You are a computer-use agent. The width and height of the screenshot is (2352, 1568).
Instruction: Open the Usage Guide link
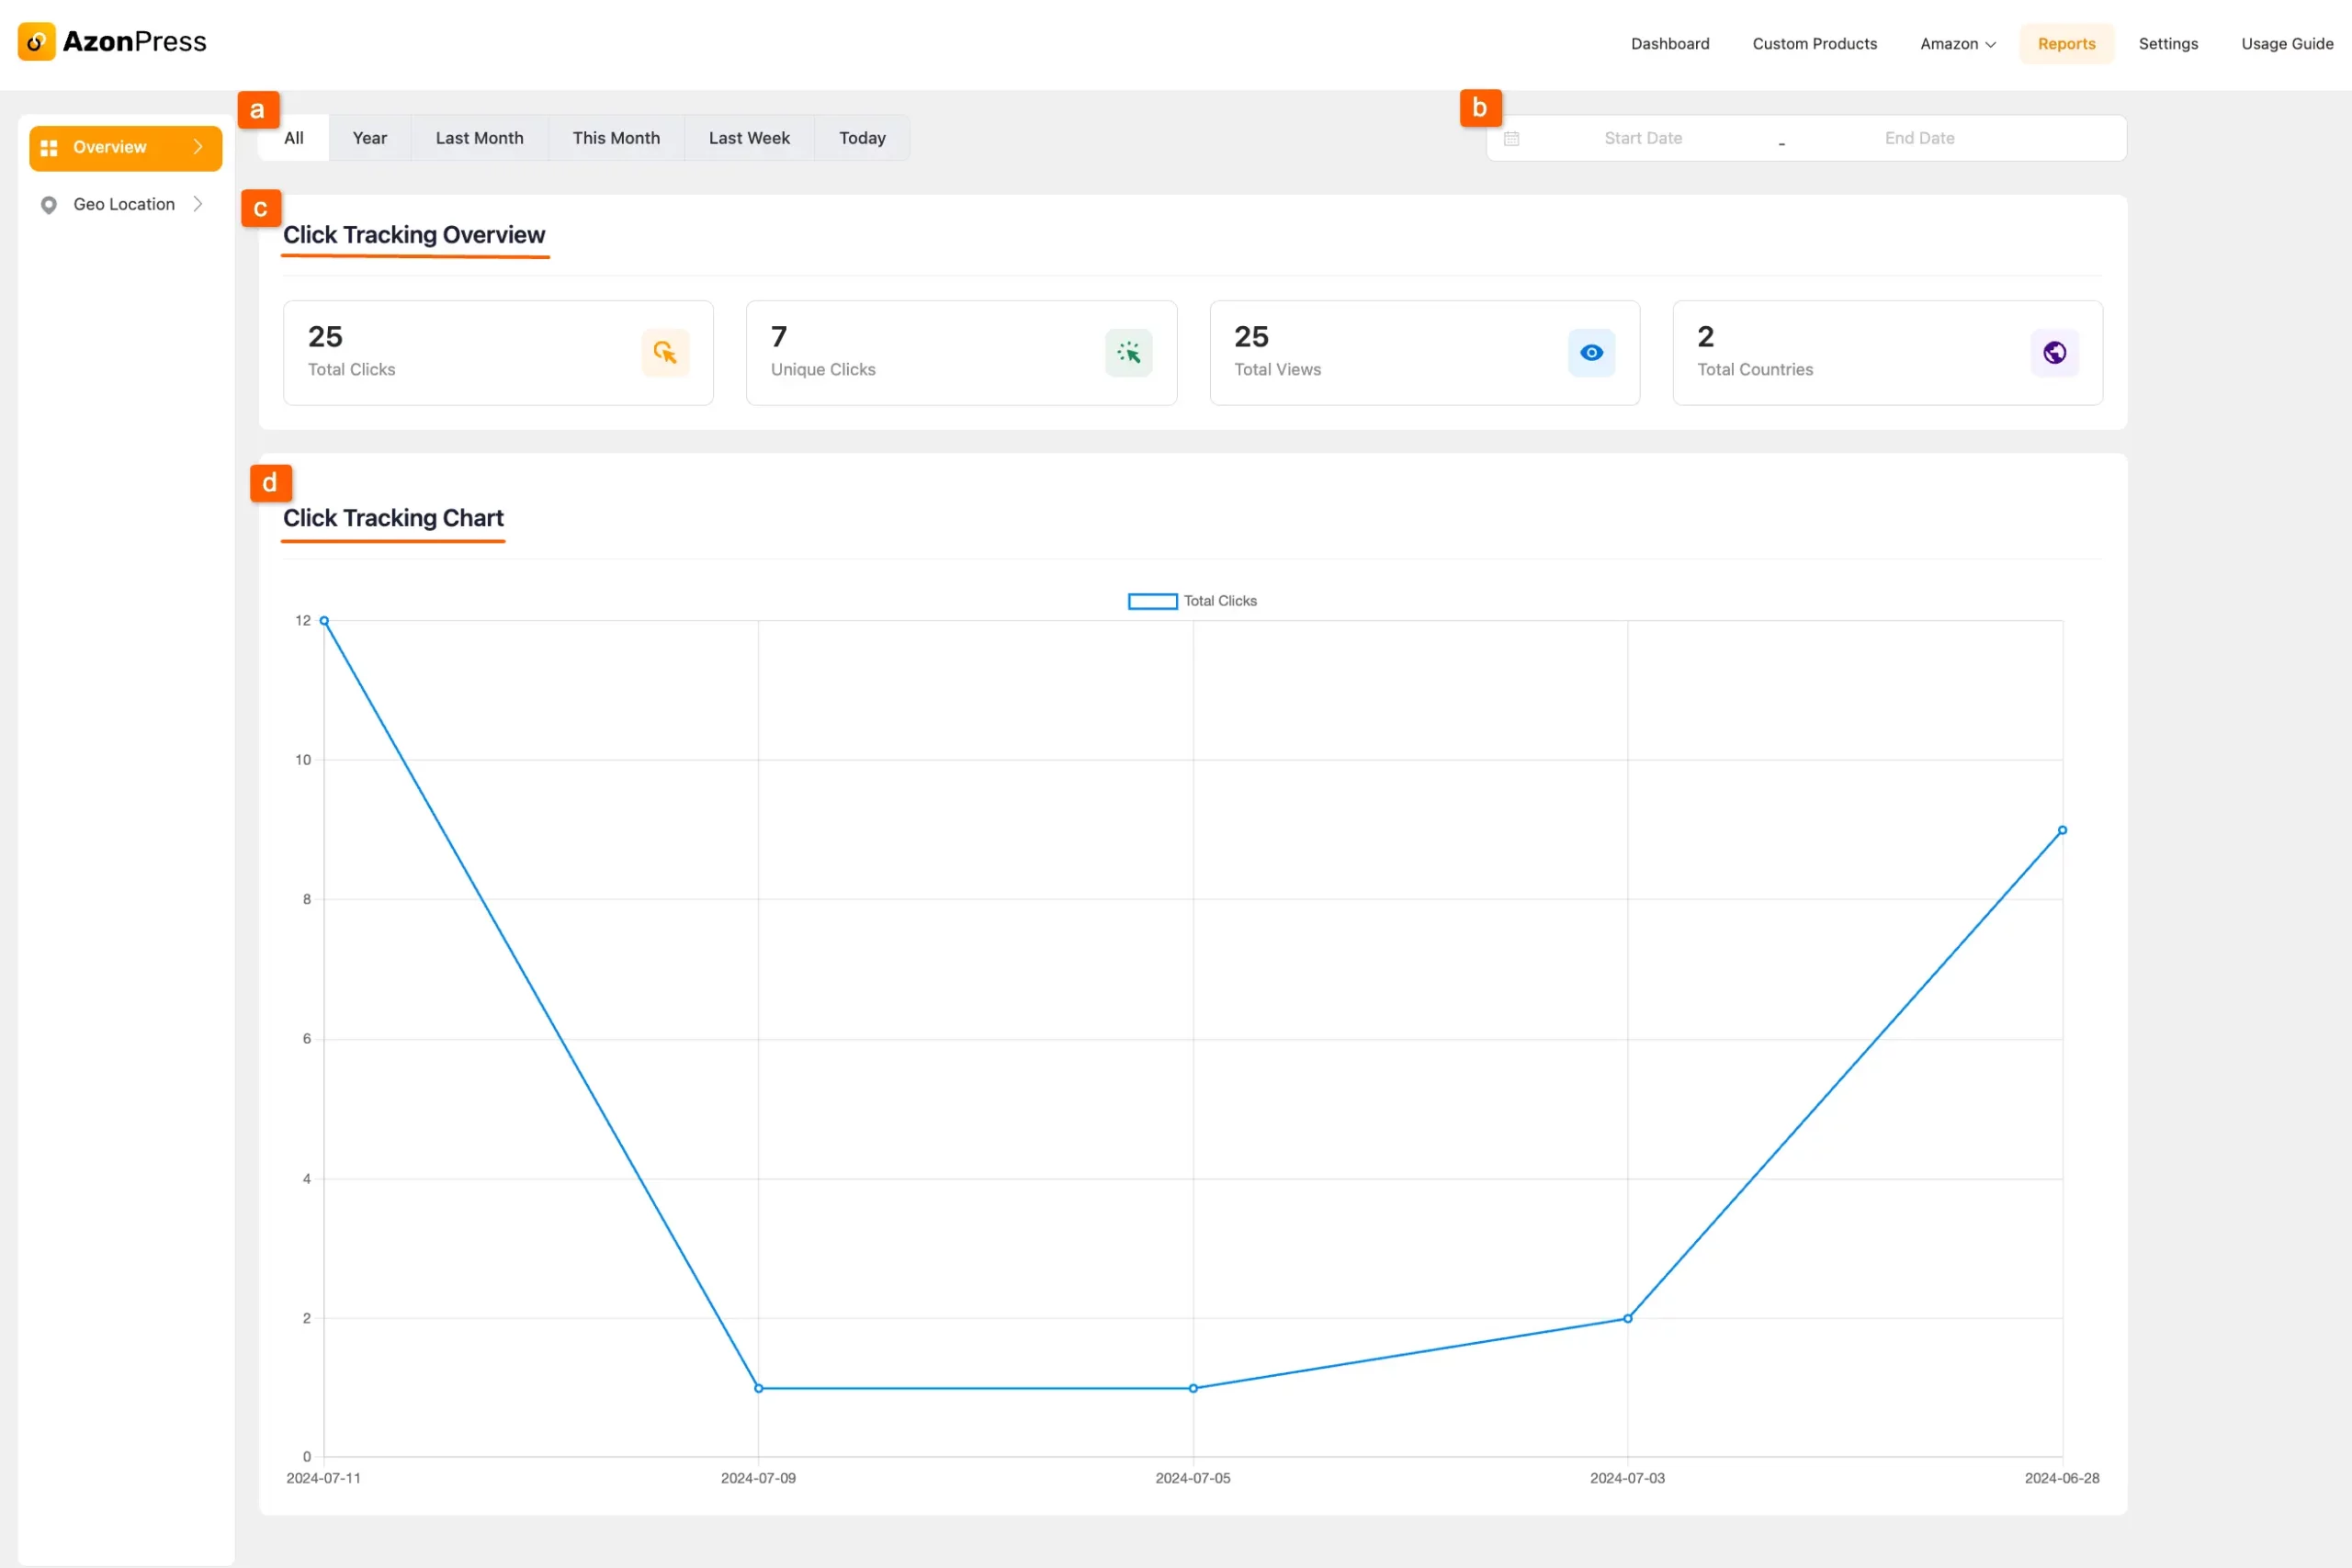(x=2286, y=44)
